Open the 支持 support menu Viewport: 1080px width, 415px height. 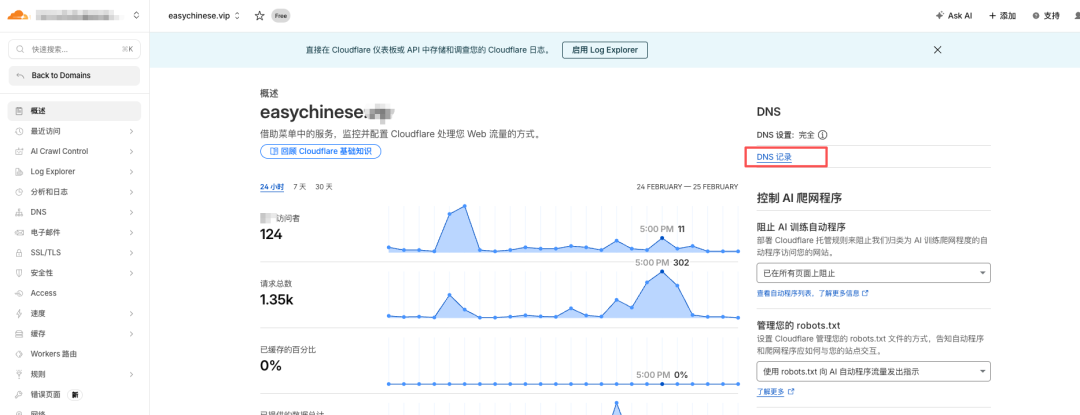[1046, 16]
